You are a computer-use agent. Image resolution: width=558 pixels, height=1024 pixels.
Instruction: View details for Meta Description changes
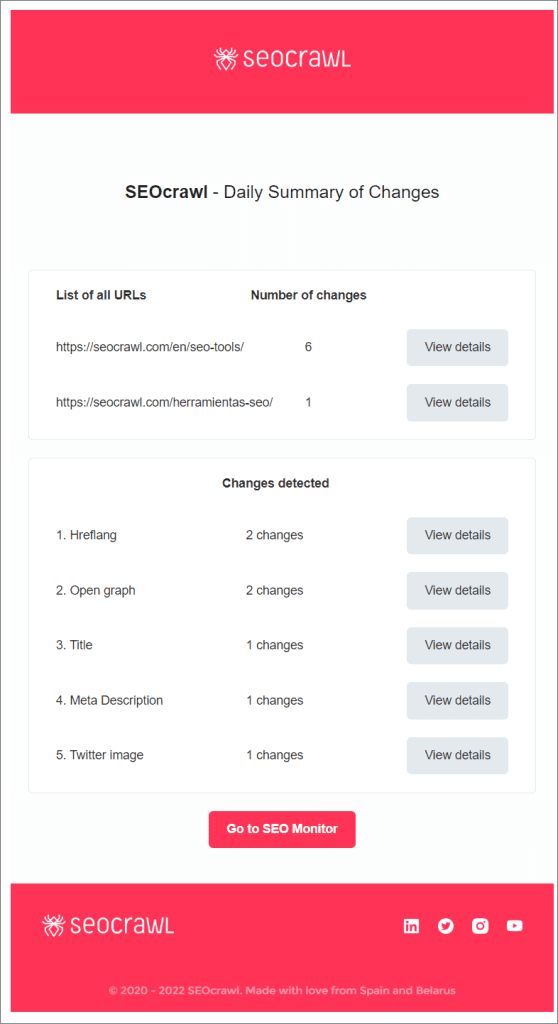tap(457, 700)
